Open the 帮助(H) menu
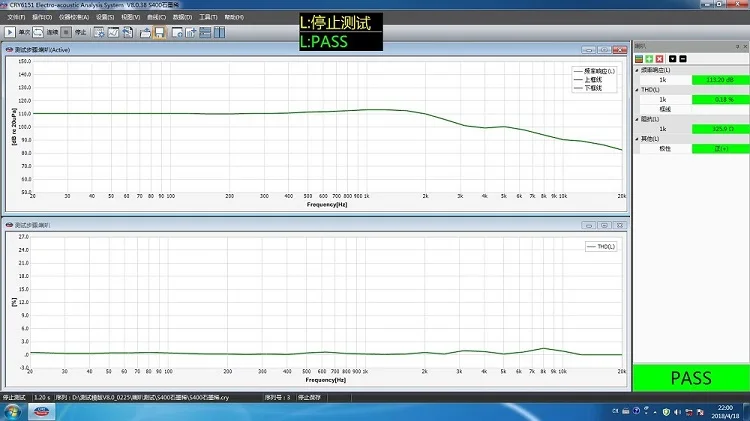Screen dimensions: 750x421 click(234, 17)
